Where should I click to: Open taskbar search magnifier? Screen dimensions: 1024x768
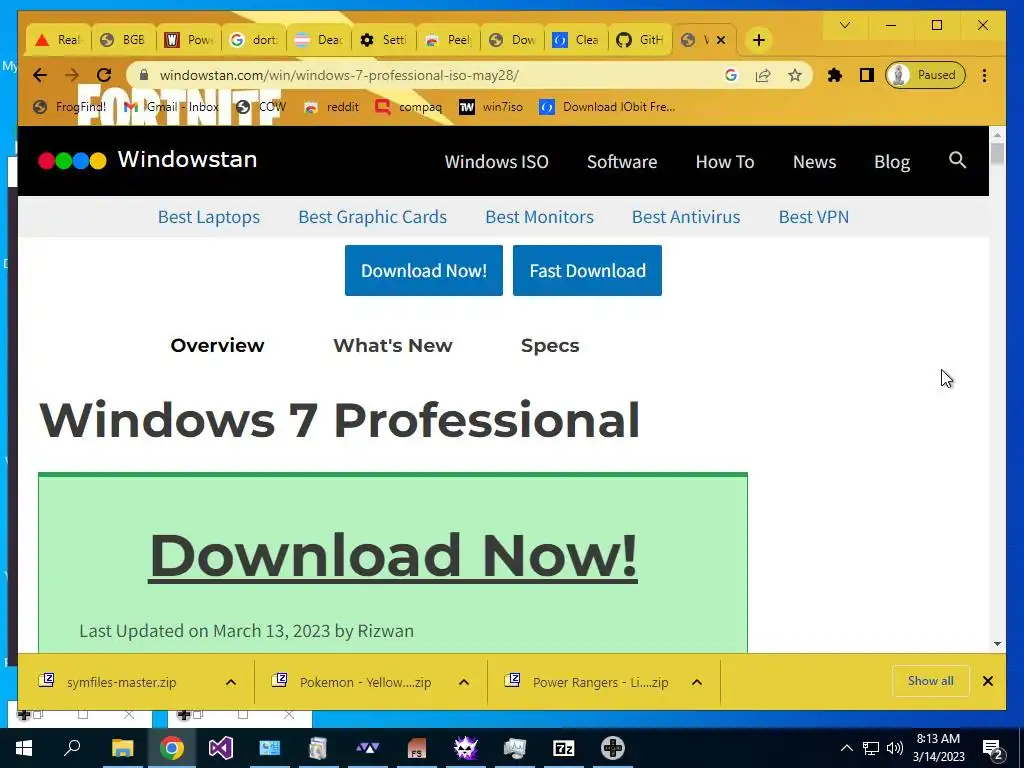click(x=72, y=748)
